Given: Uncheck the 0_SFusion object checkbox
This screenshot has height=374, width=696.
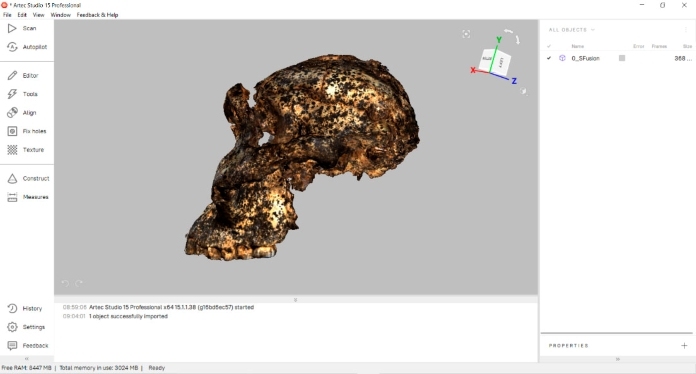Looking at the screenshot, I should tap(549, 58).
